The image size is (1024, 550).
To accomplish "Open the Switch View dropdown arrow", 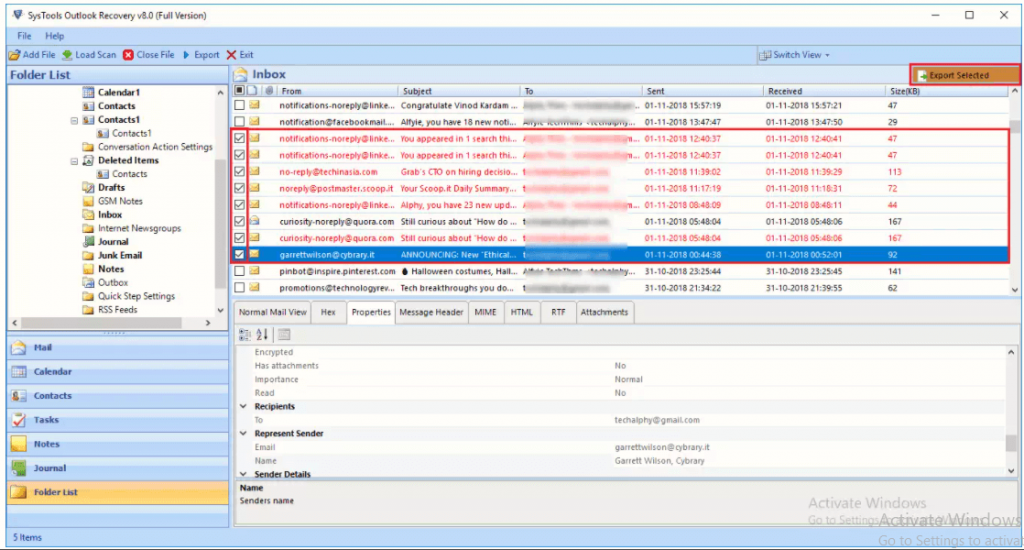I will coord(827,56).
